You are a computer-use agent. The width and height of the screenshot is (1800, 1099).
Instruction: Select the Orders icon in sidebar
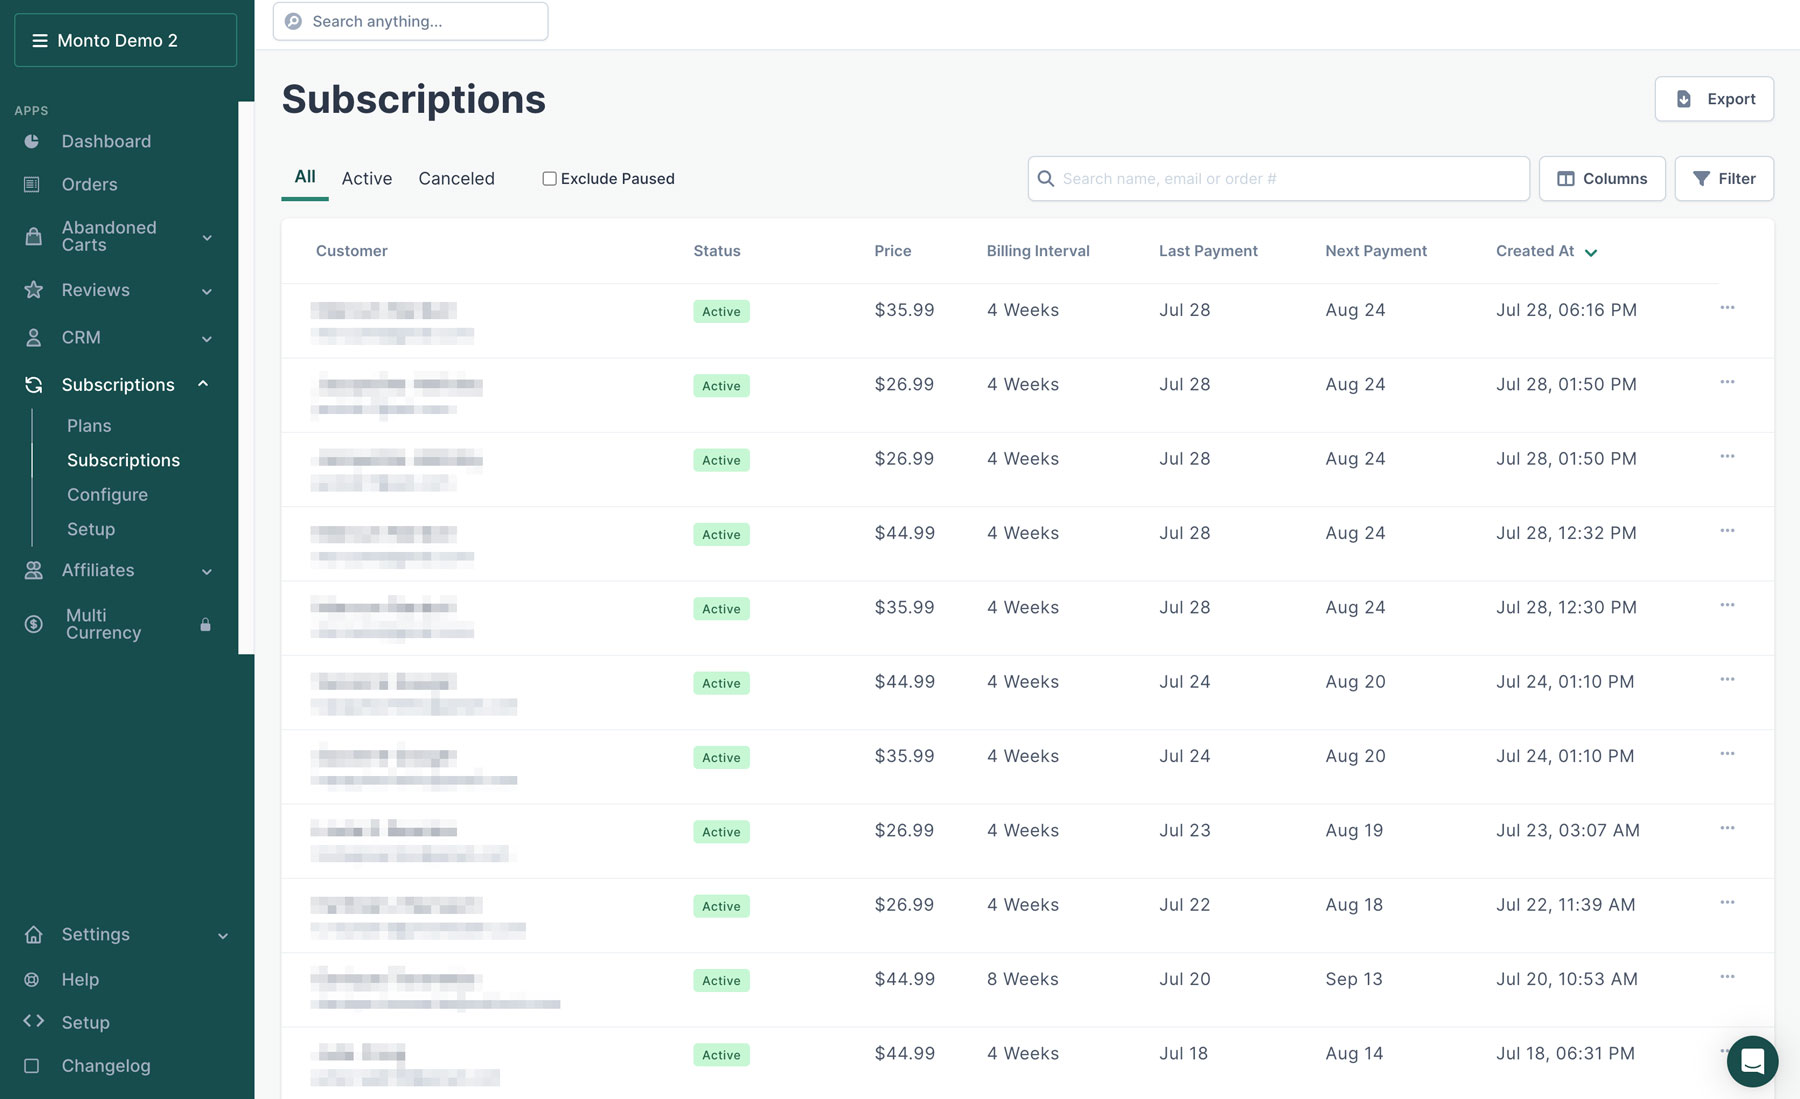pyautogui.click(x=33, y=184)
